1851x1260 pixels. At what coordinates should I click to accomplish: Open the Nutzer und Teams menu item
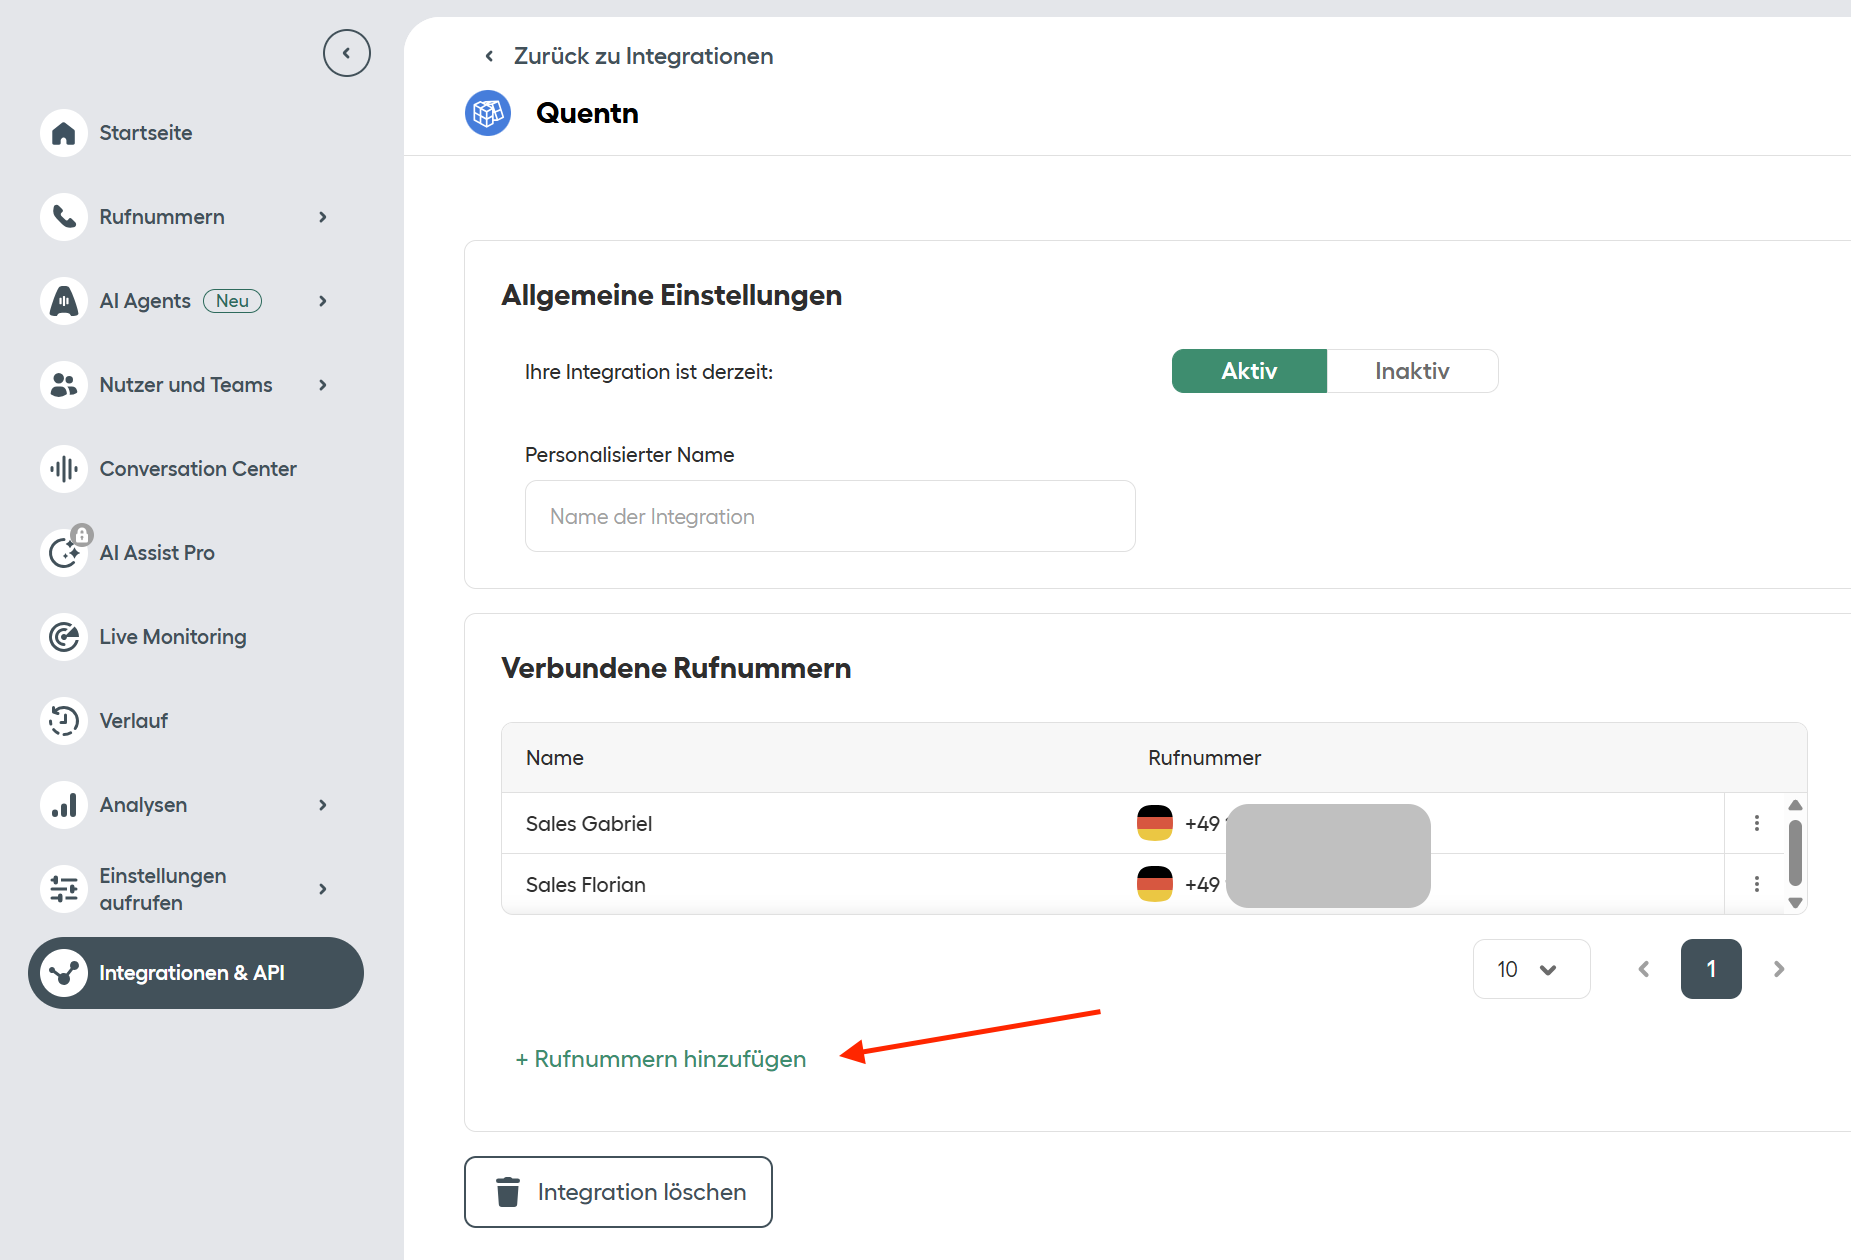point(186,385)
